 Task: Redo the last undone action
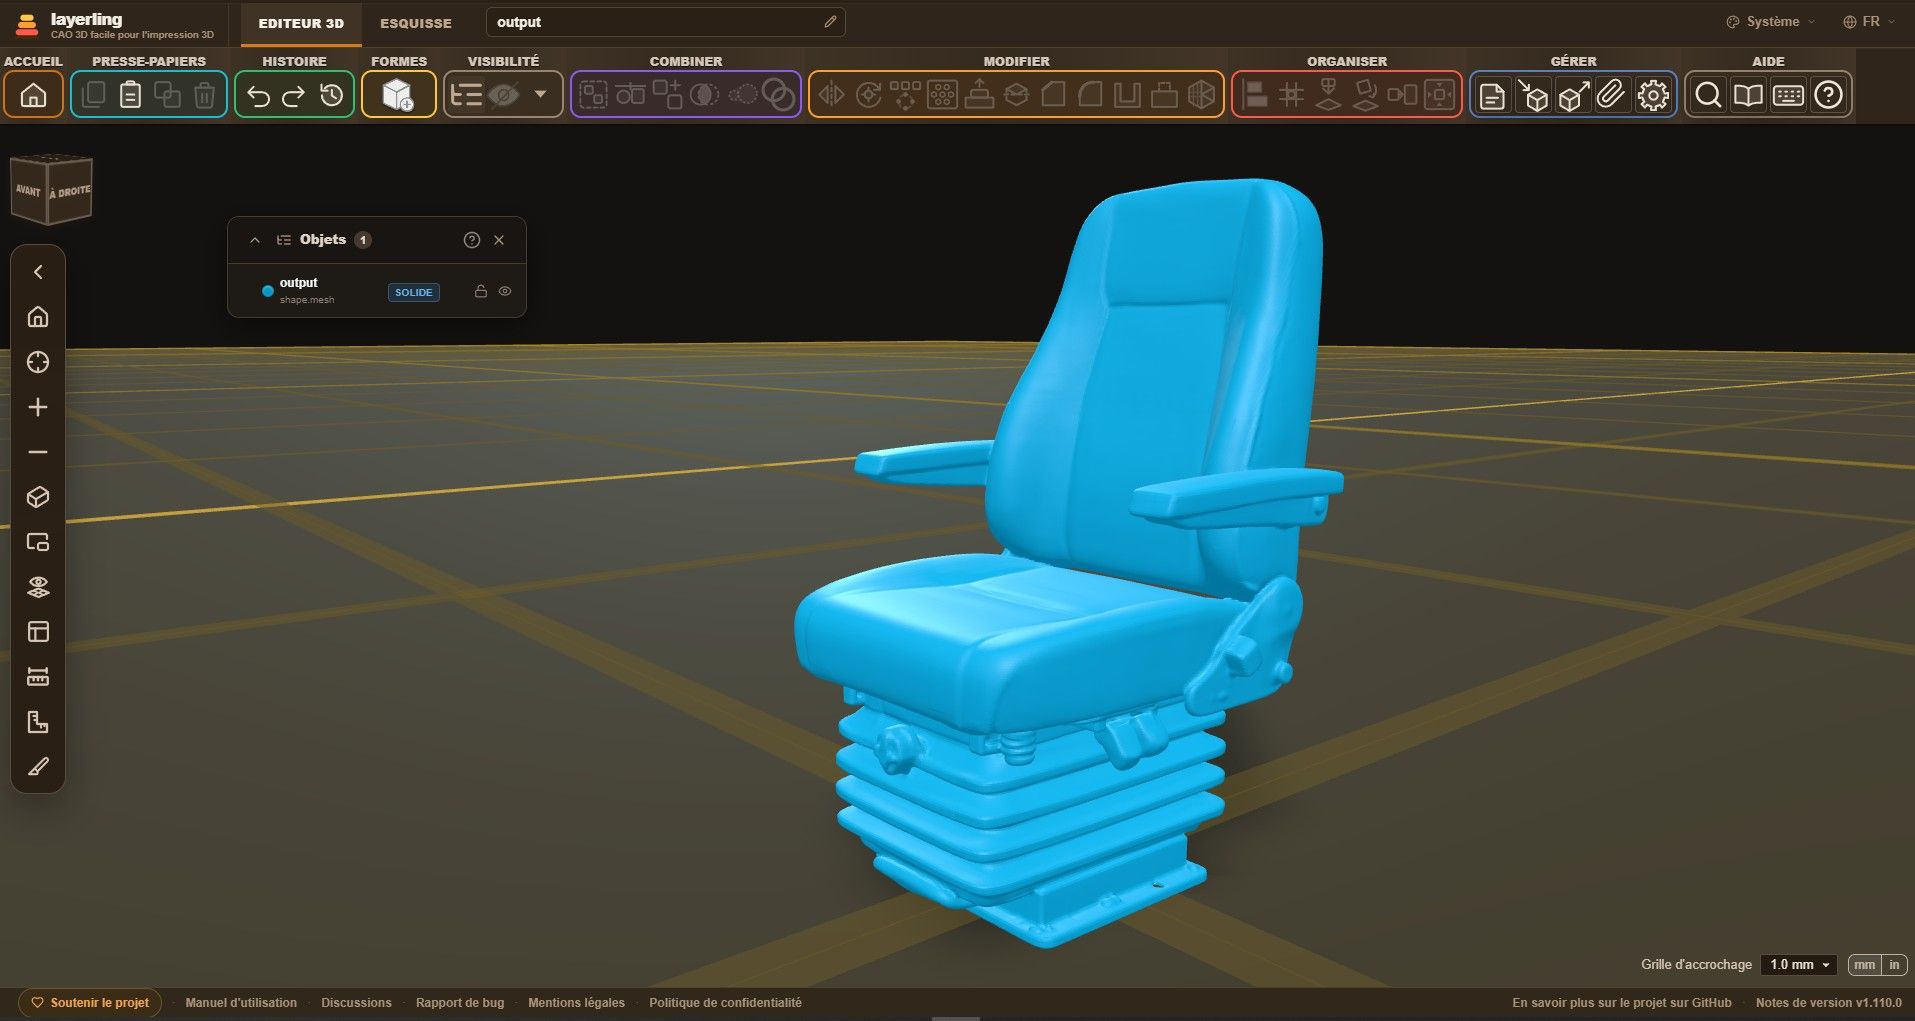294,95
